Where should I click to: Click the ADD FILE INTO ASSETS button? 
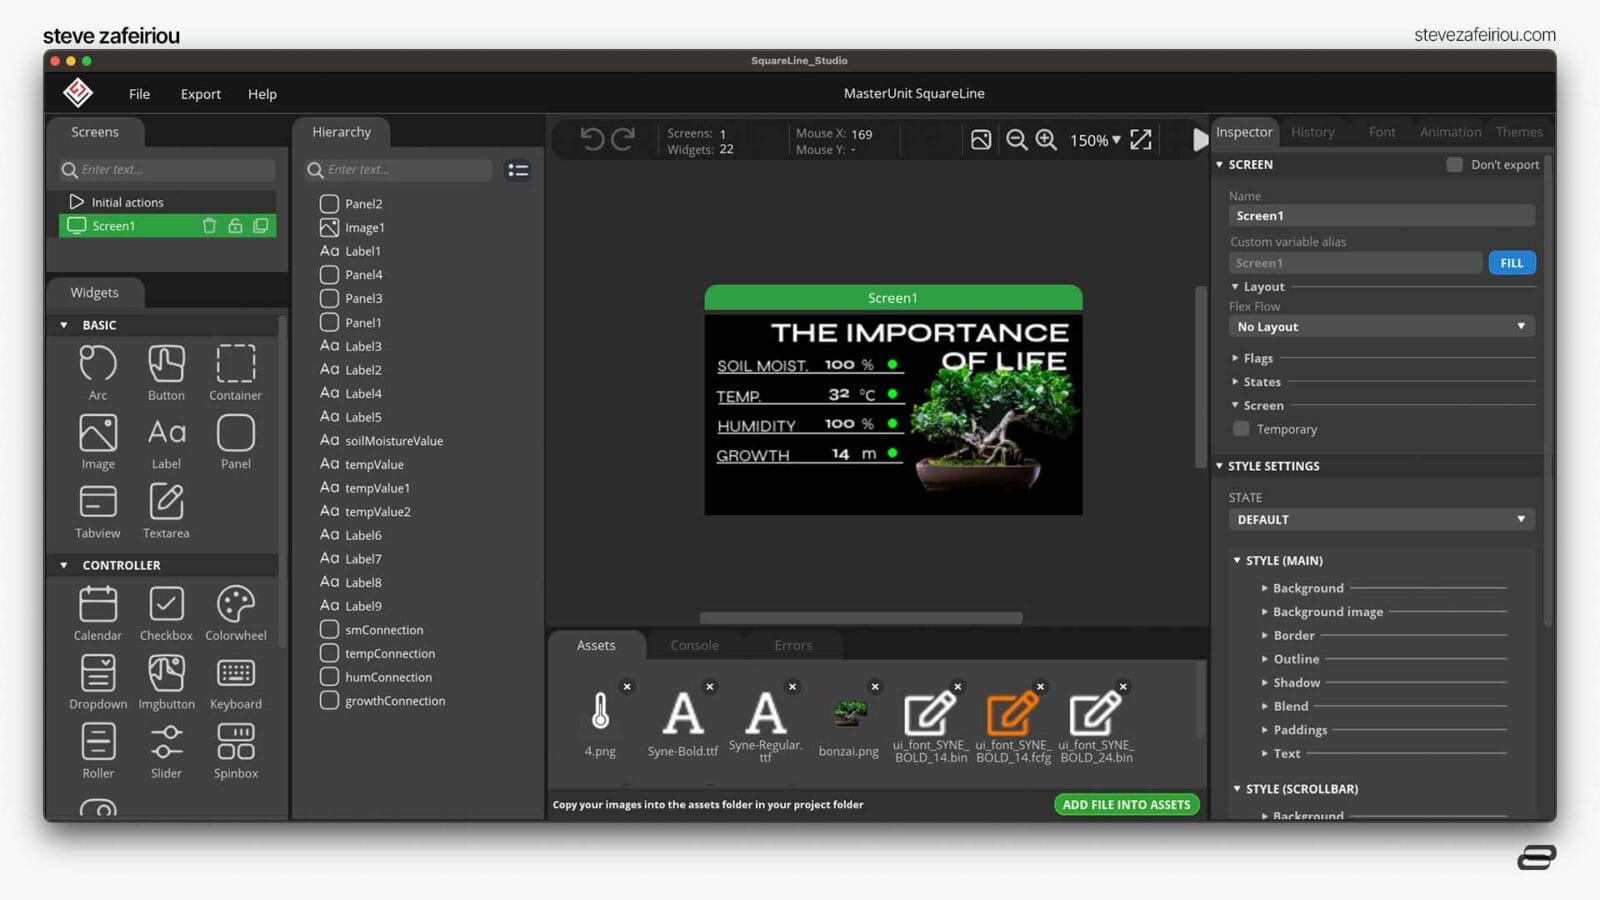(x=1126, y=805)
